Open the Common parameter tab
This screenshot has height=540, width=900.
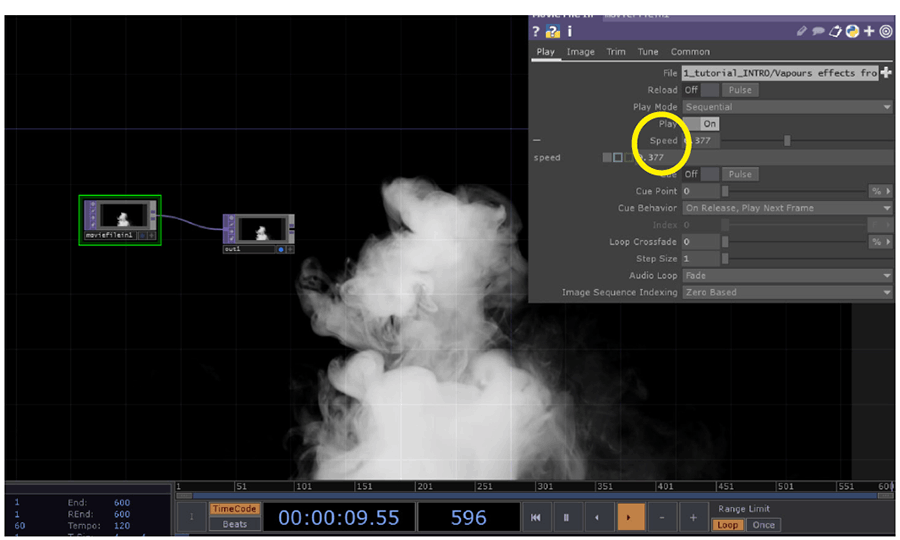[690, 52]
